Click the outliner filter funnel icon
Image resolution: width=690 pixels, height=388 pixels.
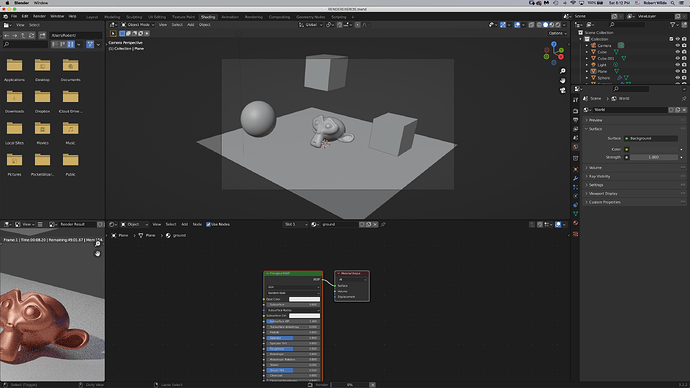pos(672,25)
